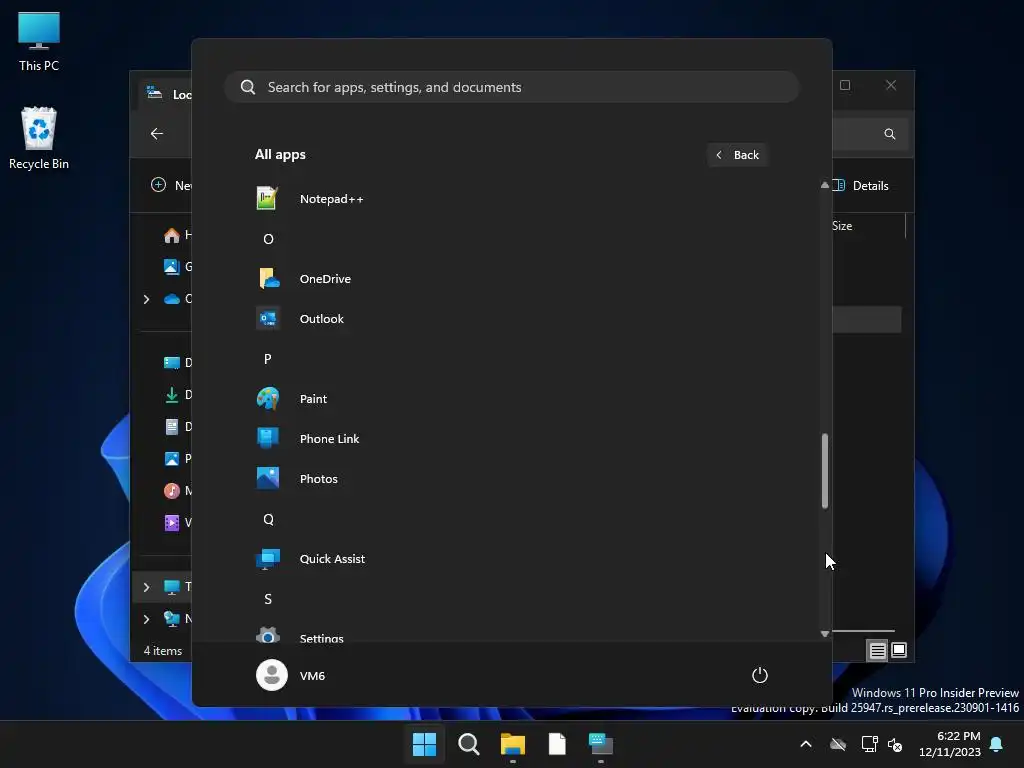The width and height of the screenshot is (1024, 768).
Task: Show hidden system tray icons
Action: pyautogui.click(x=806, y=744)
